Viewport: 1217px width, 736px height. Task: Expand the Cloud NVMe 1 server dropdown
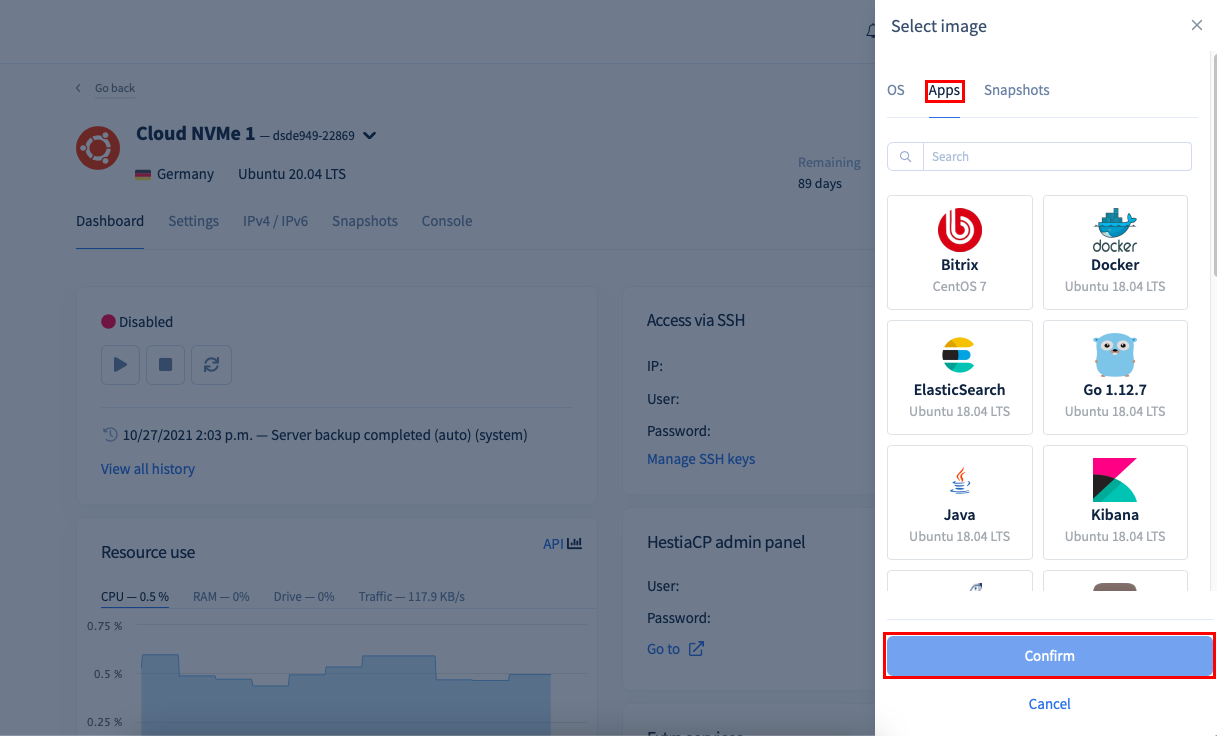pos(369,135)
